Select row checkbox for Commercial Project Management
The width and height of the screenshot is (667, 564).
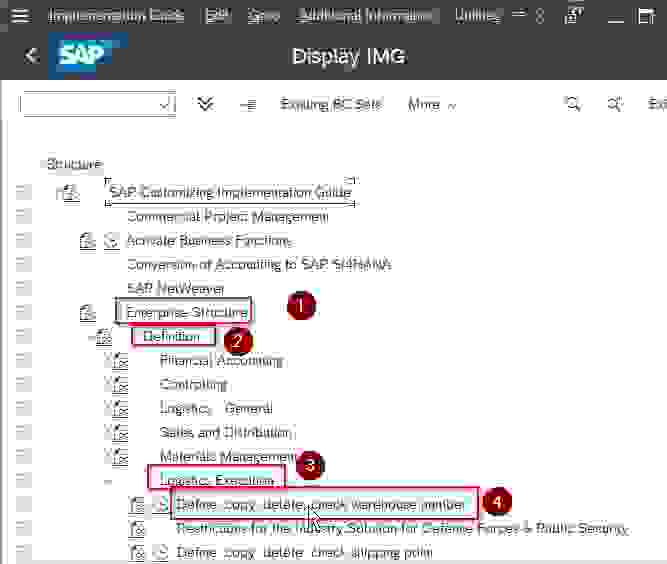pos(23,216)
